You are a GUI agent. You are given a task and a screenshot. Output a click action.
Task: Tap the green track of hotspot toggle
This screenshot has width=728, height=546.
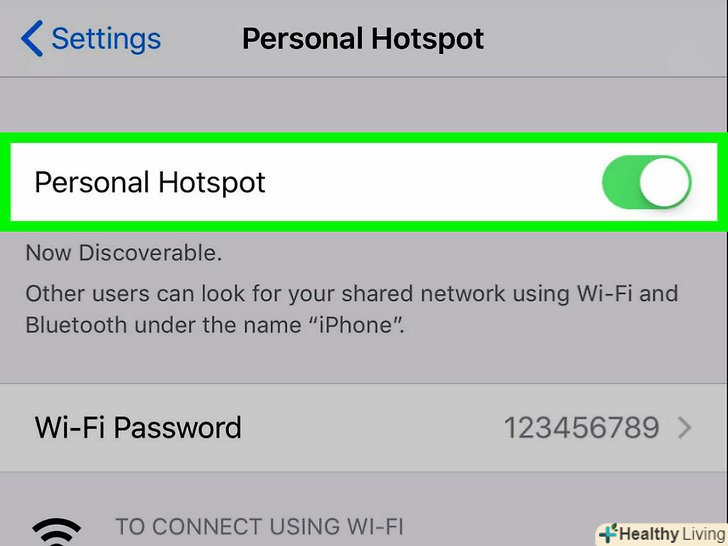click(x=620, y=182)
